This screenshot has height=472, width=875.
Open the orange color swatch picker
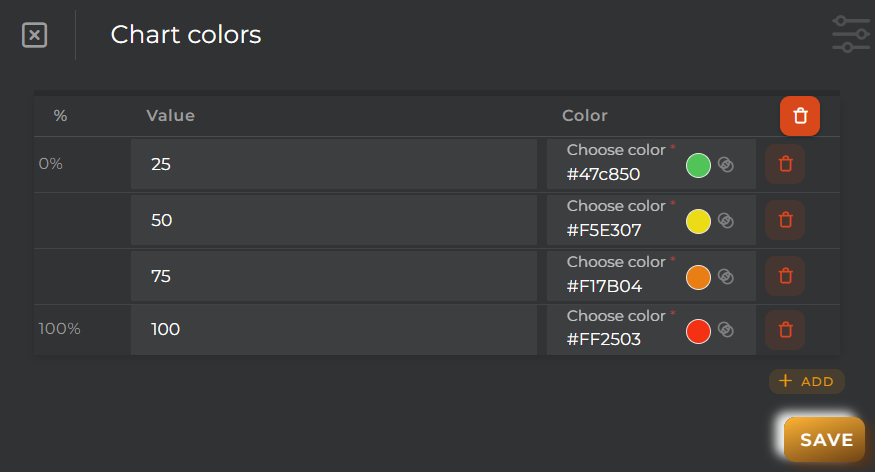tap(698, 277)
